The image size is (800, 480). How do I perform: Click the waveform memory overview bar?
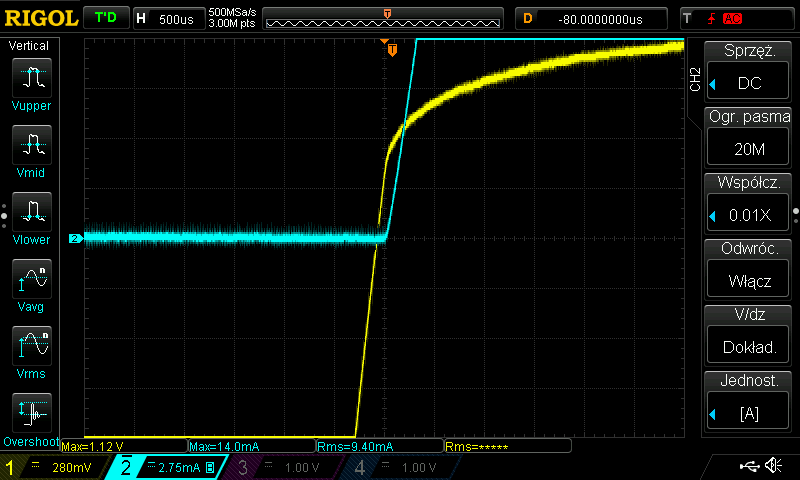point(383,19)
